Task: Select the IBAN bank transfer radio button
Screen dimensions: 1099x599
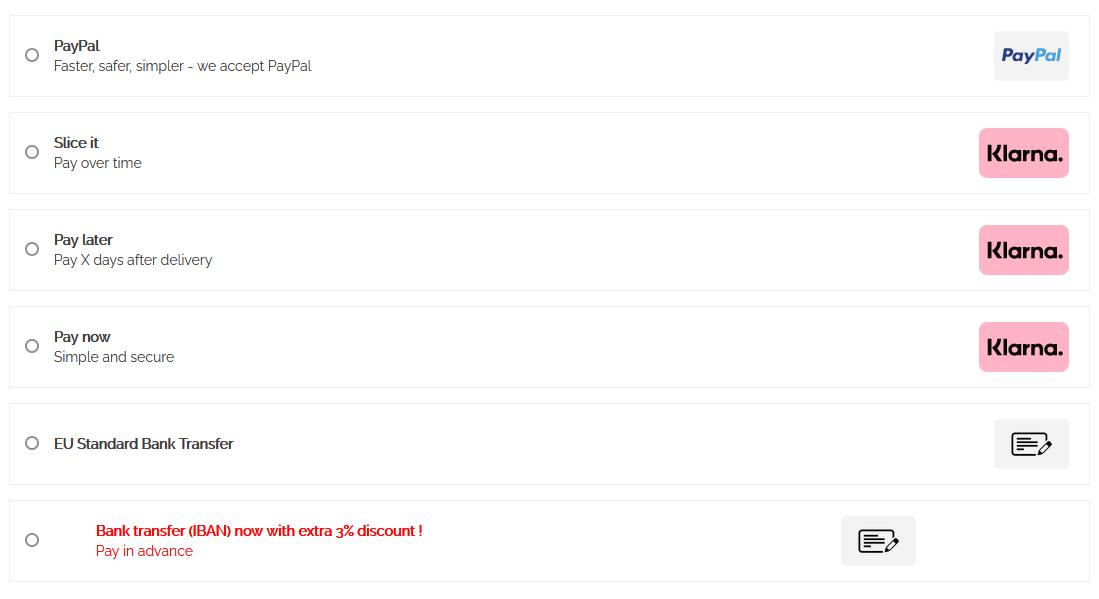Action: [x=32, y=540]
